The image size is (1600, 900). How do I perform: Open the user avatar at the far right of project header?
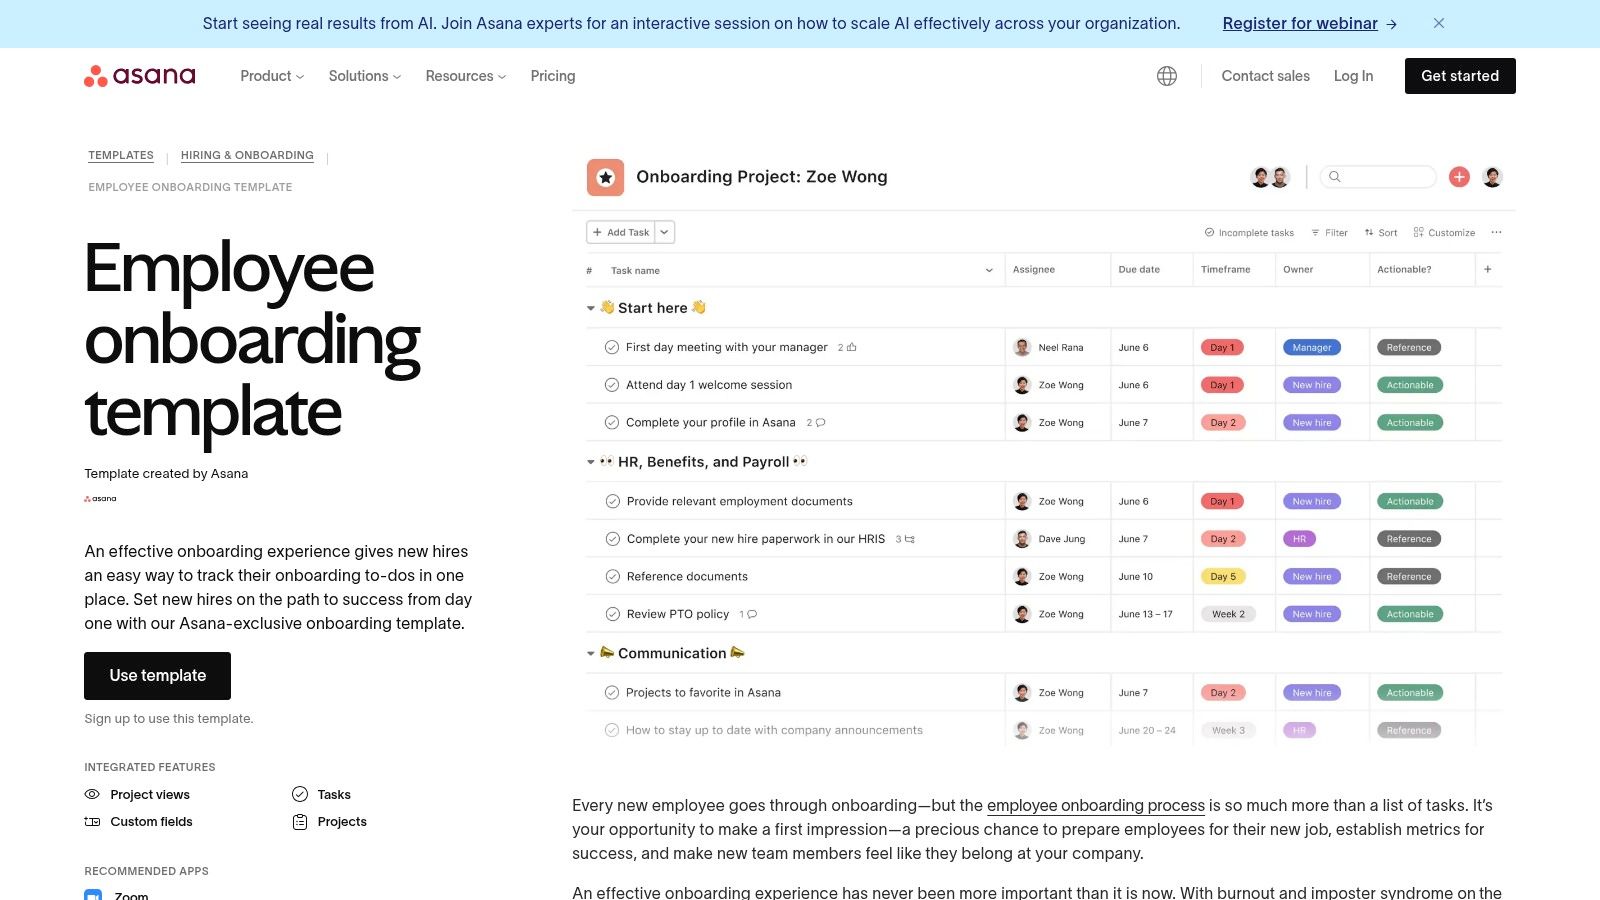click(x=1492, y=177)
